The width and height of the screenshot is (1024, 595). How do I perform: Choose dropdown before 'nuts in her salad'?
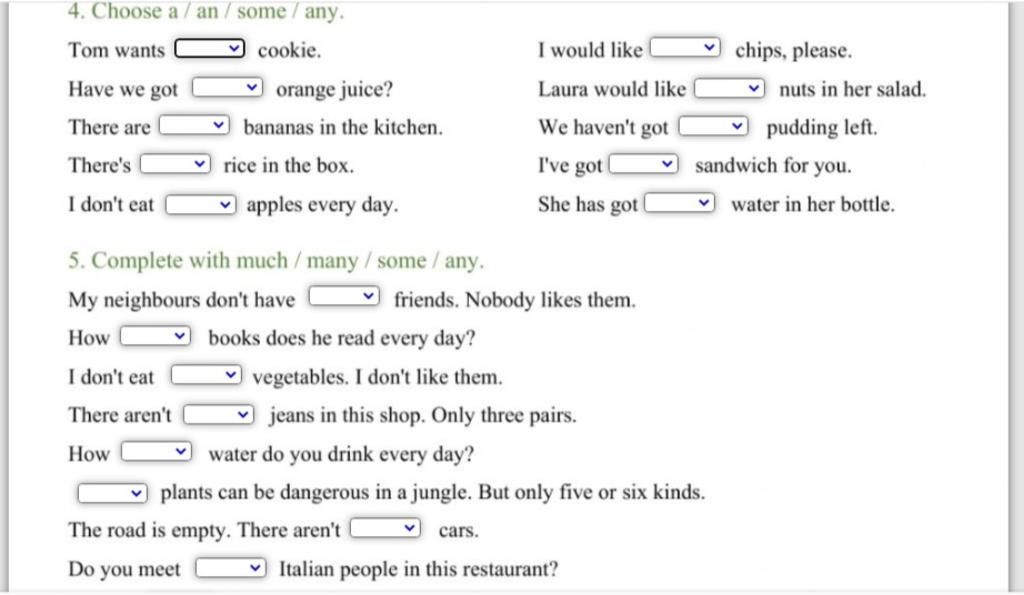coord(729,88)
